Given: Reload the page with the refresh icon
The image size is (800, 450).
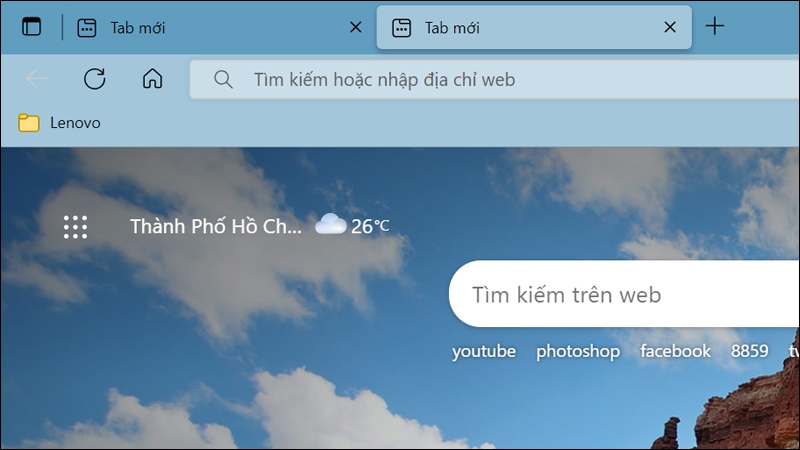Looking at the screenshot, I should coord(94,79).
